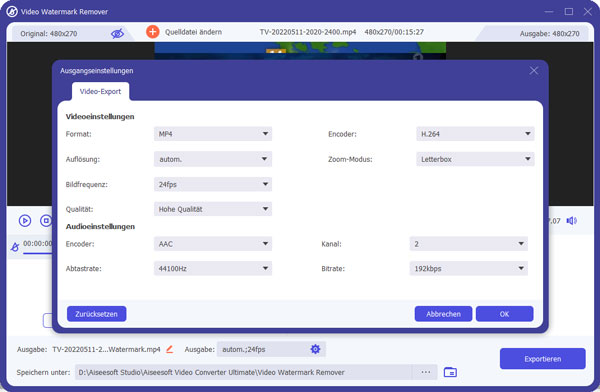Click the orange plus add-file icon

153,32
